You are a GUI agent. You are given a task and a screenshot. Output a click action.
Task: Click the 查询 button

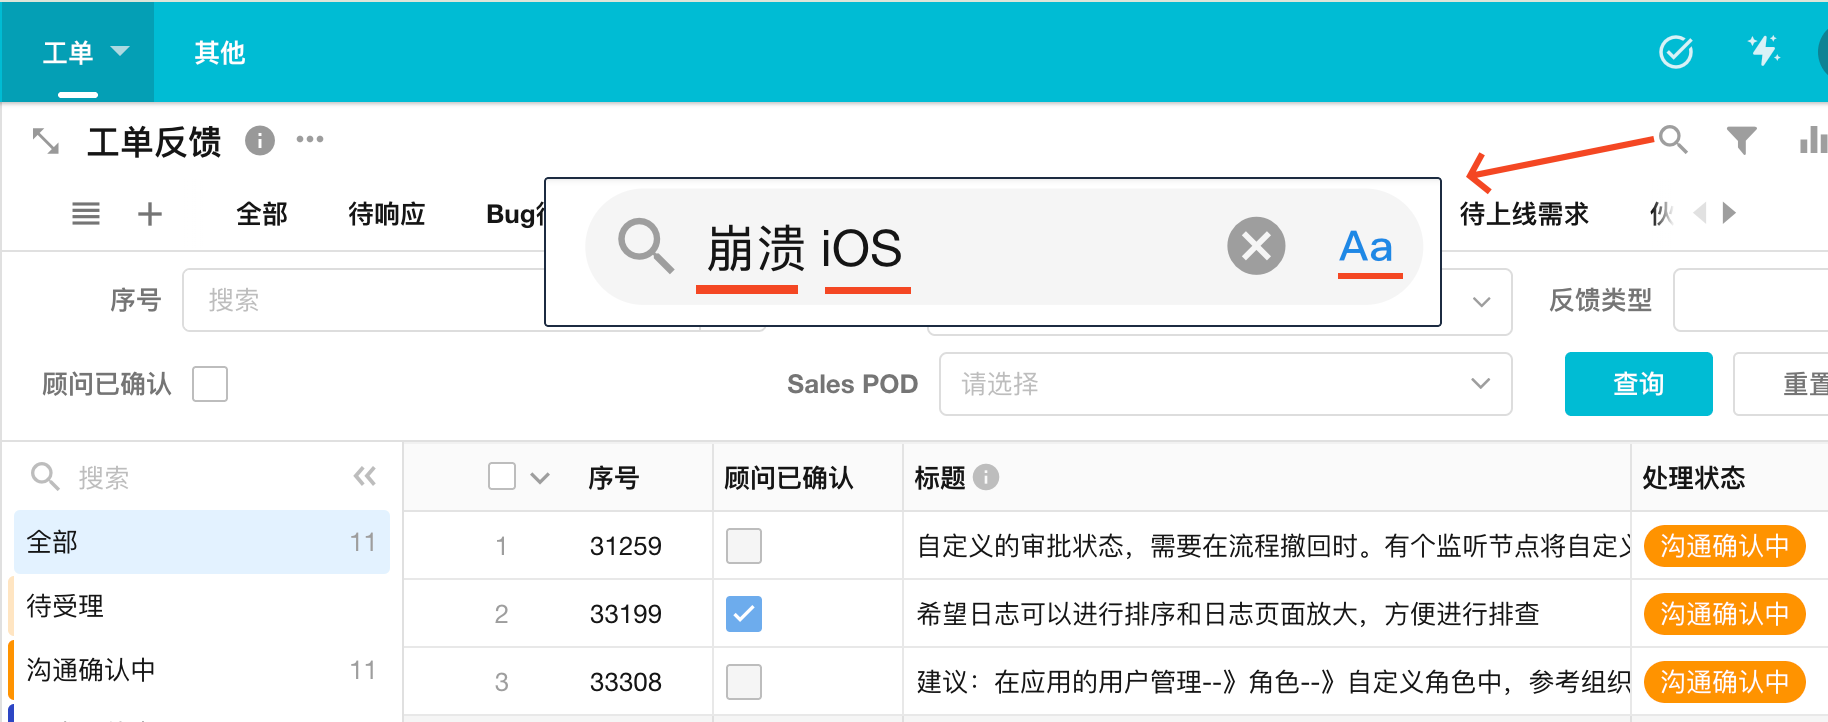1637,384
